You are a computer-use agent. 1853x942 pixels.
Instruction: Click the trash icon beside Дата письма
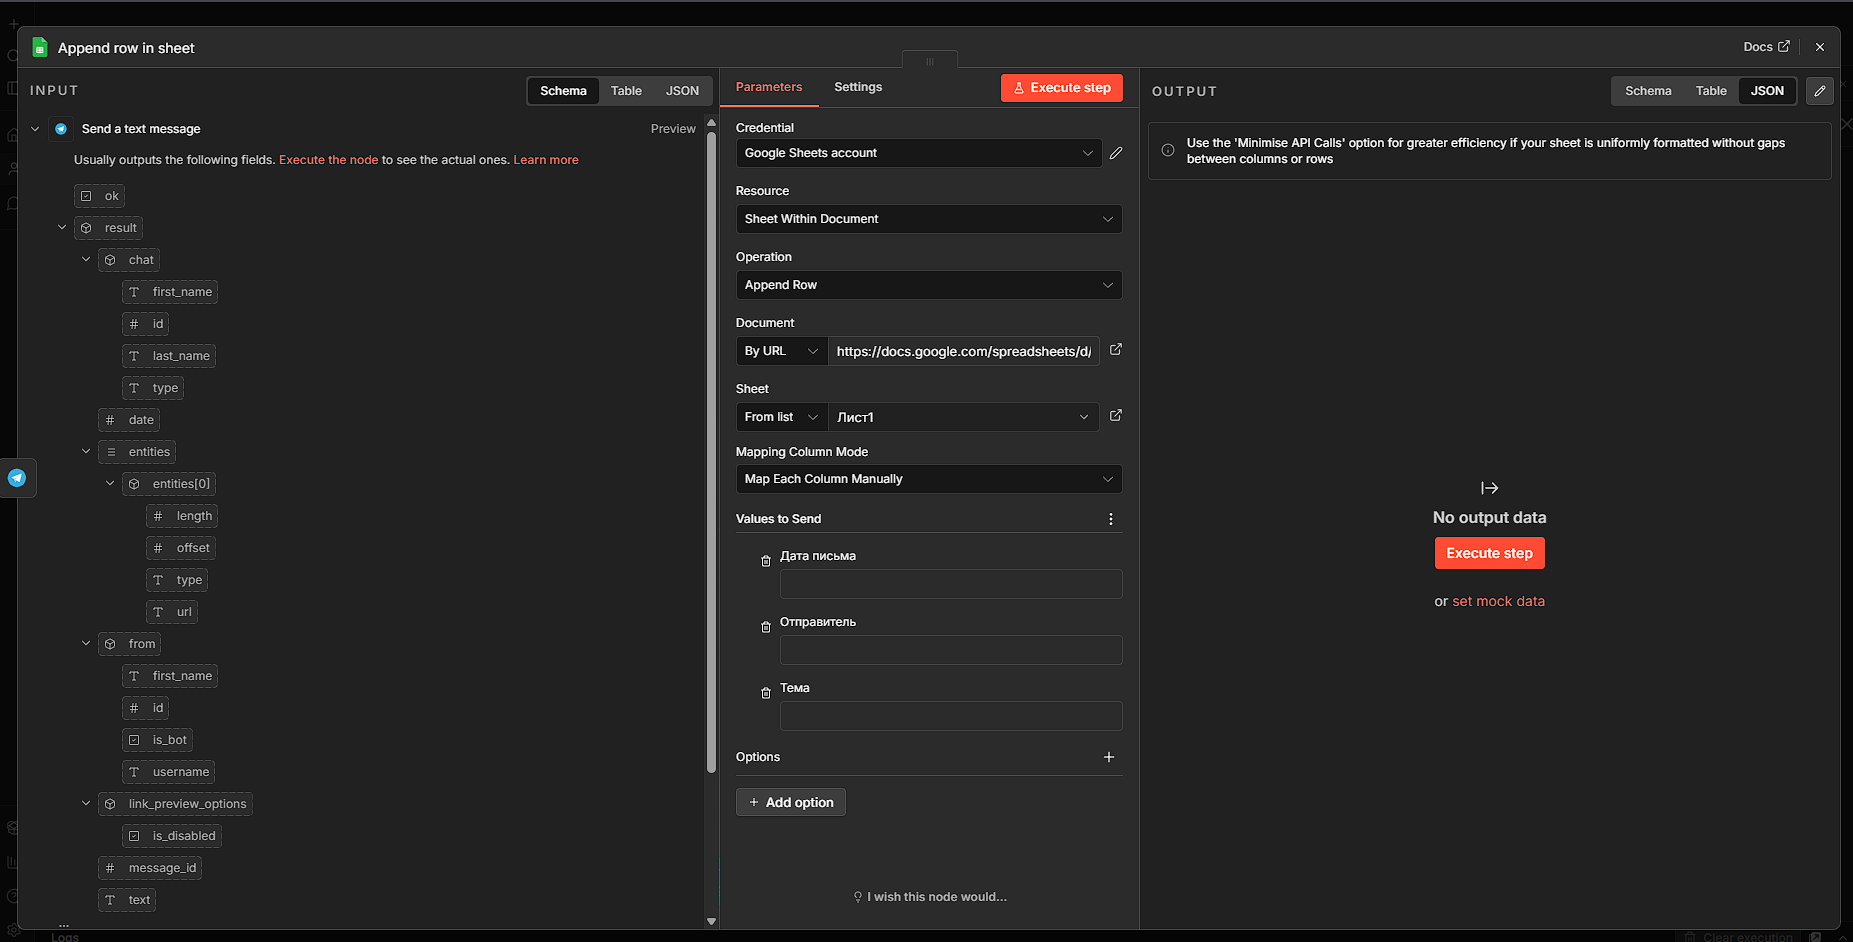(x=766, y=561)
